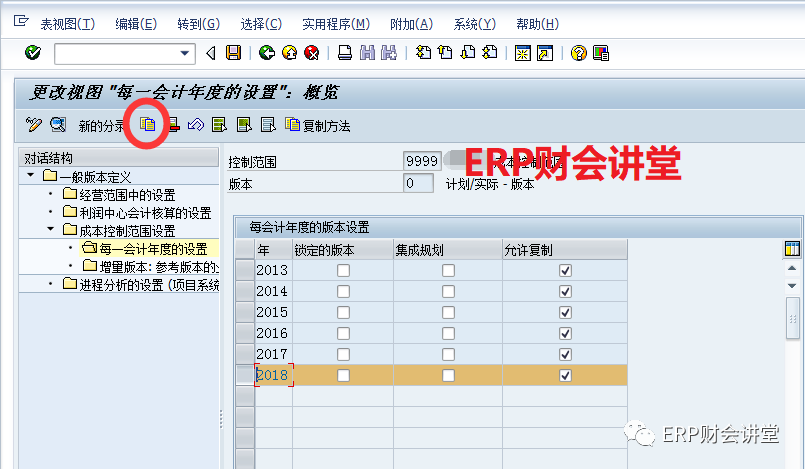Click the 新的分录 button
Screen dimensions: 805x469
[x=102, y=126]
